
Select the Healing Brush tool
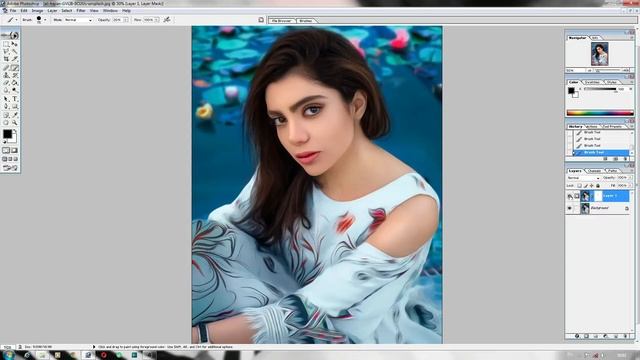(x=6, y=68)
